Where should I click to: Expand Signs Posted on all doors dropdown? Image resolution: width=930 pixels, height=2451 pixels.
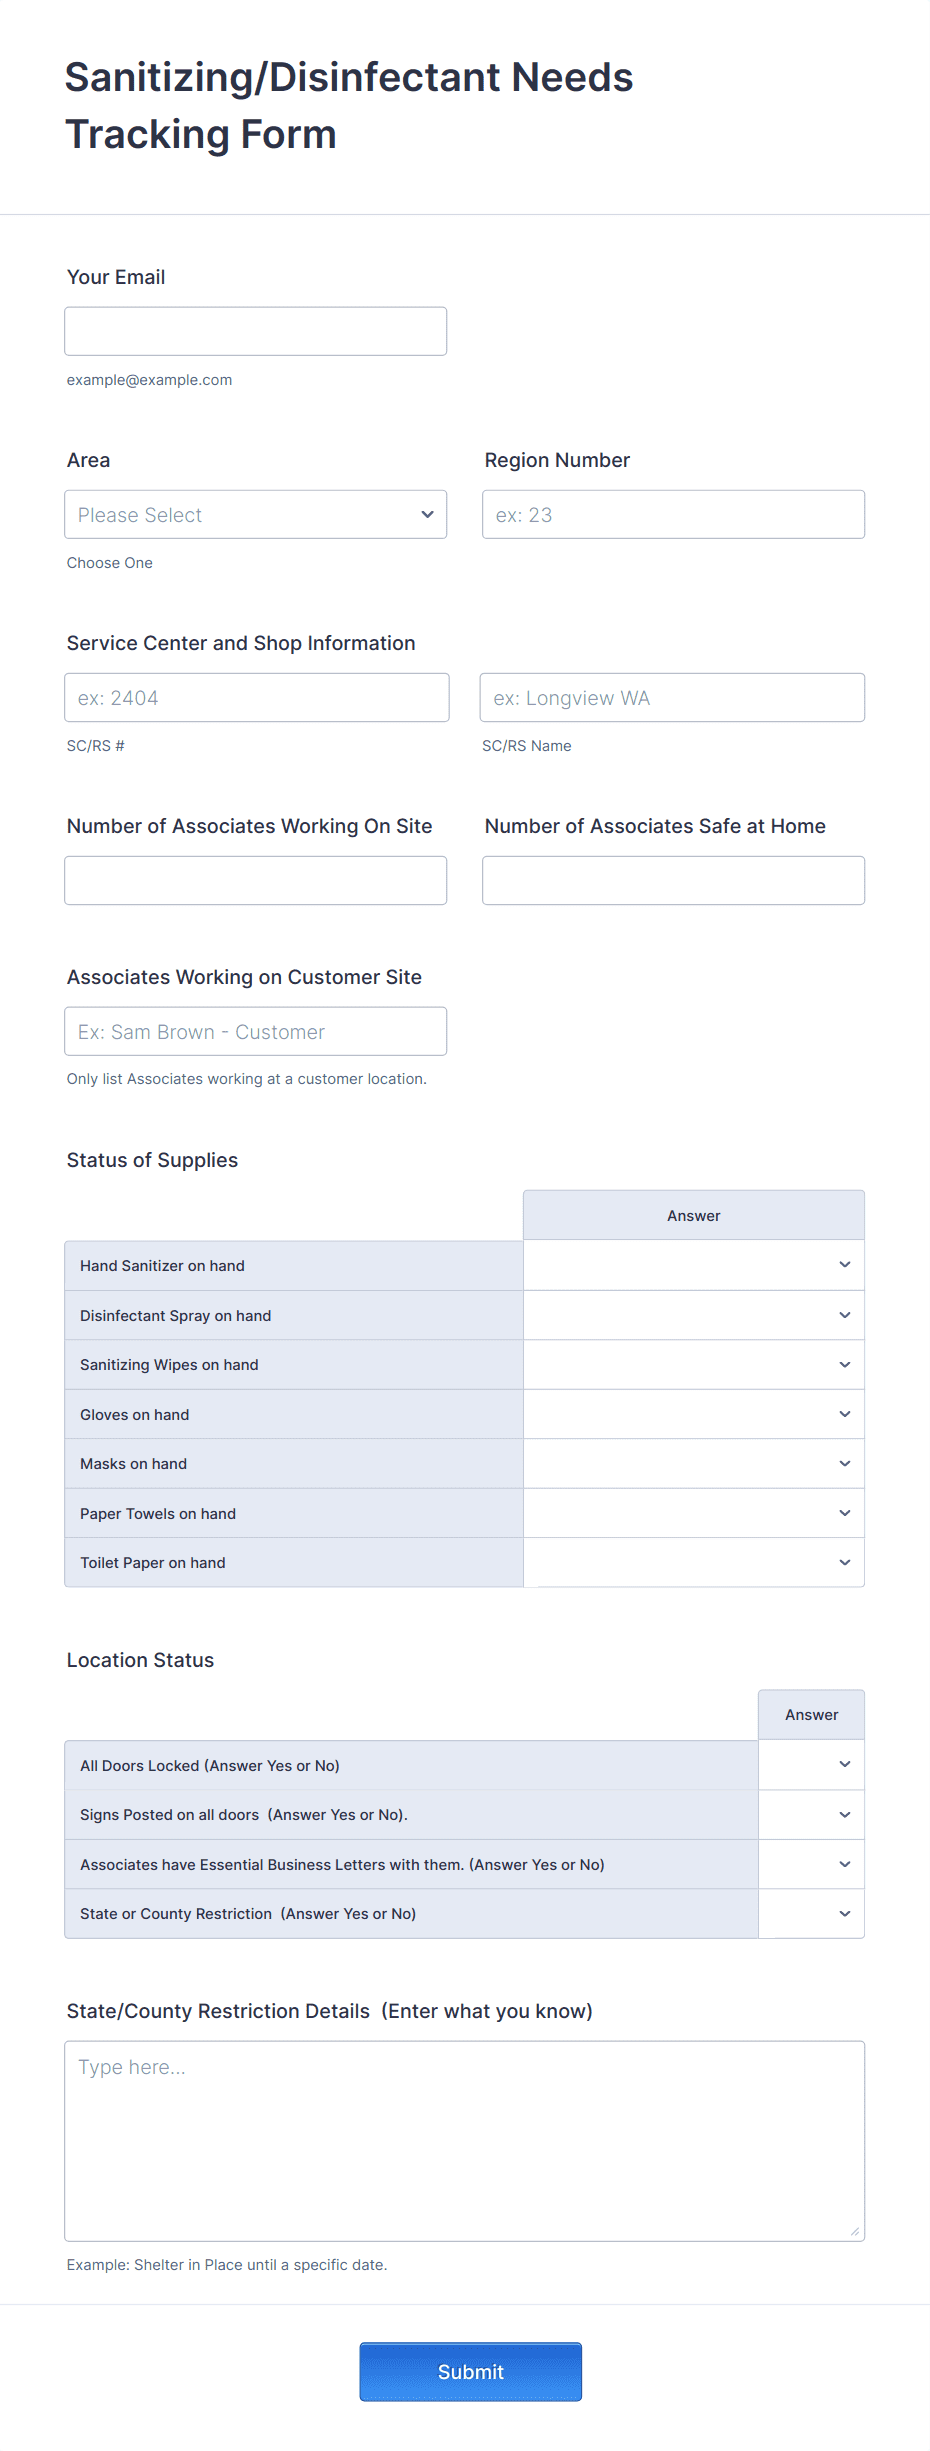pos(811,1814)
